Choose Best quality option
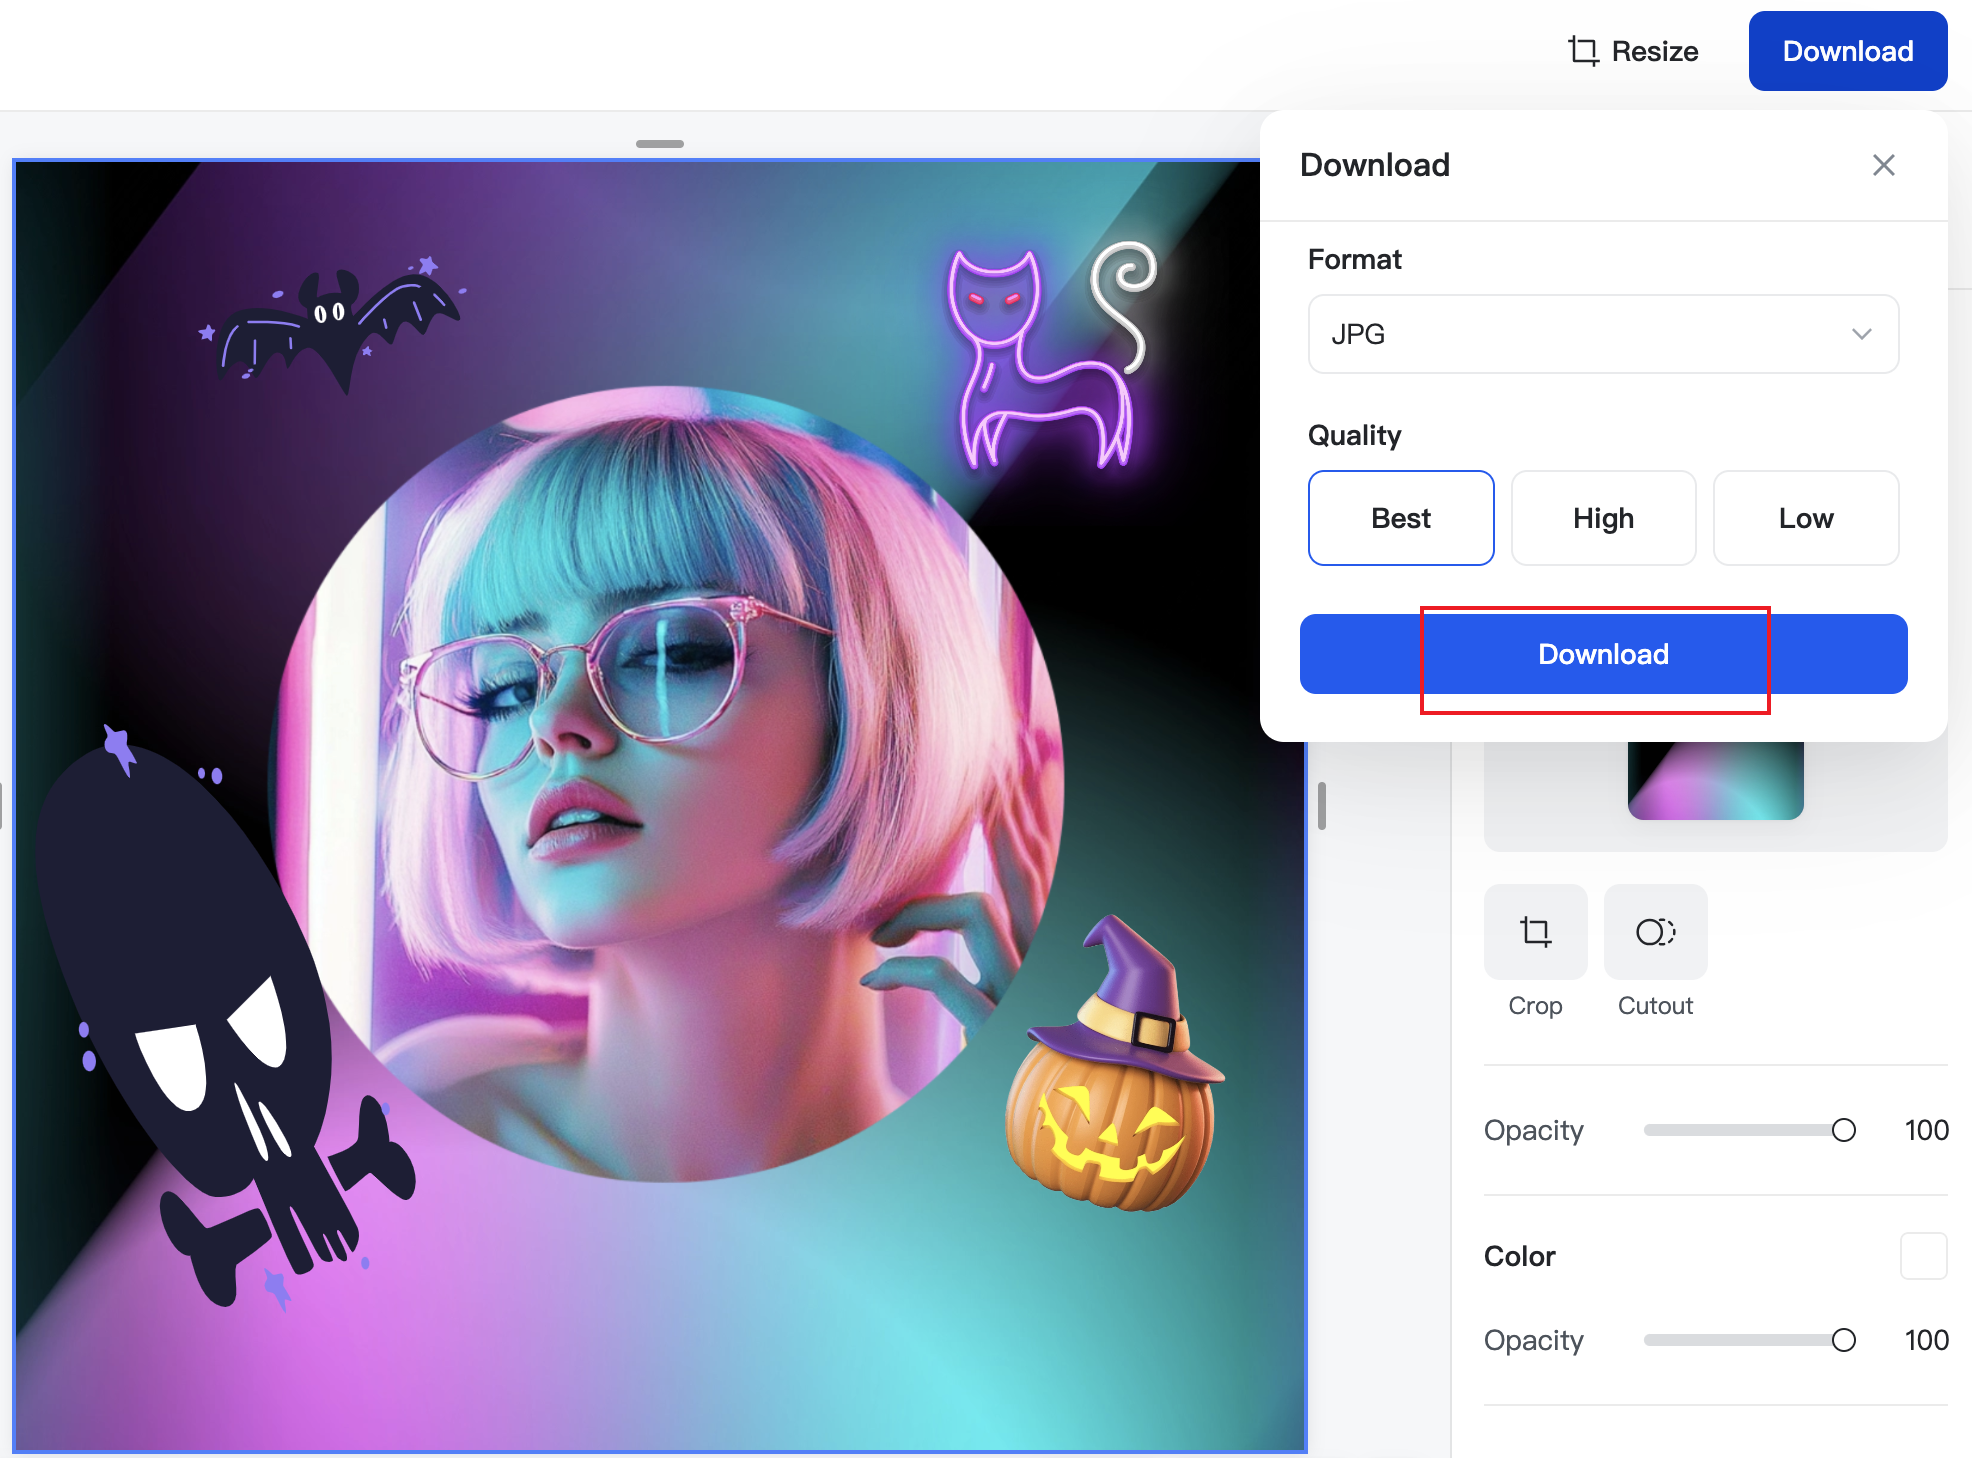Image resolution: width=1972 pixels, height=1458 pixels. coord(1400,518)
